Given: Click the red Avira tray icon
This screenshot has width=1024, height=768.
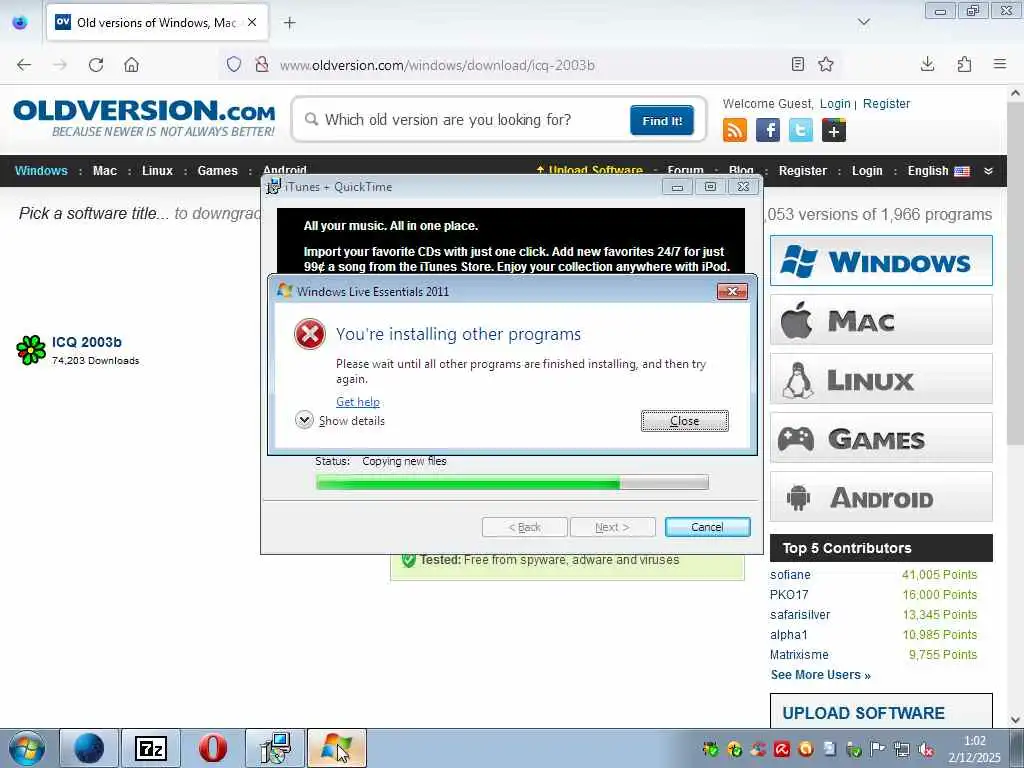Looking at the screenshot, I should 782,749.
